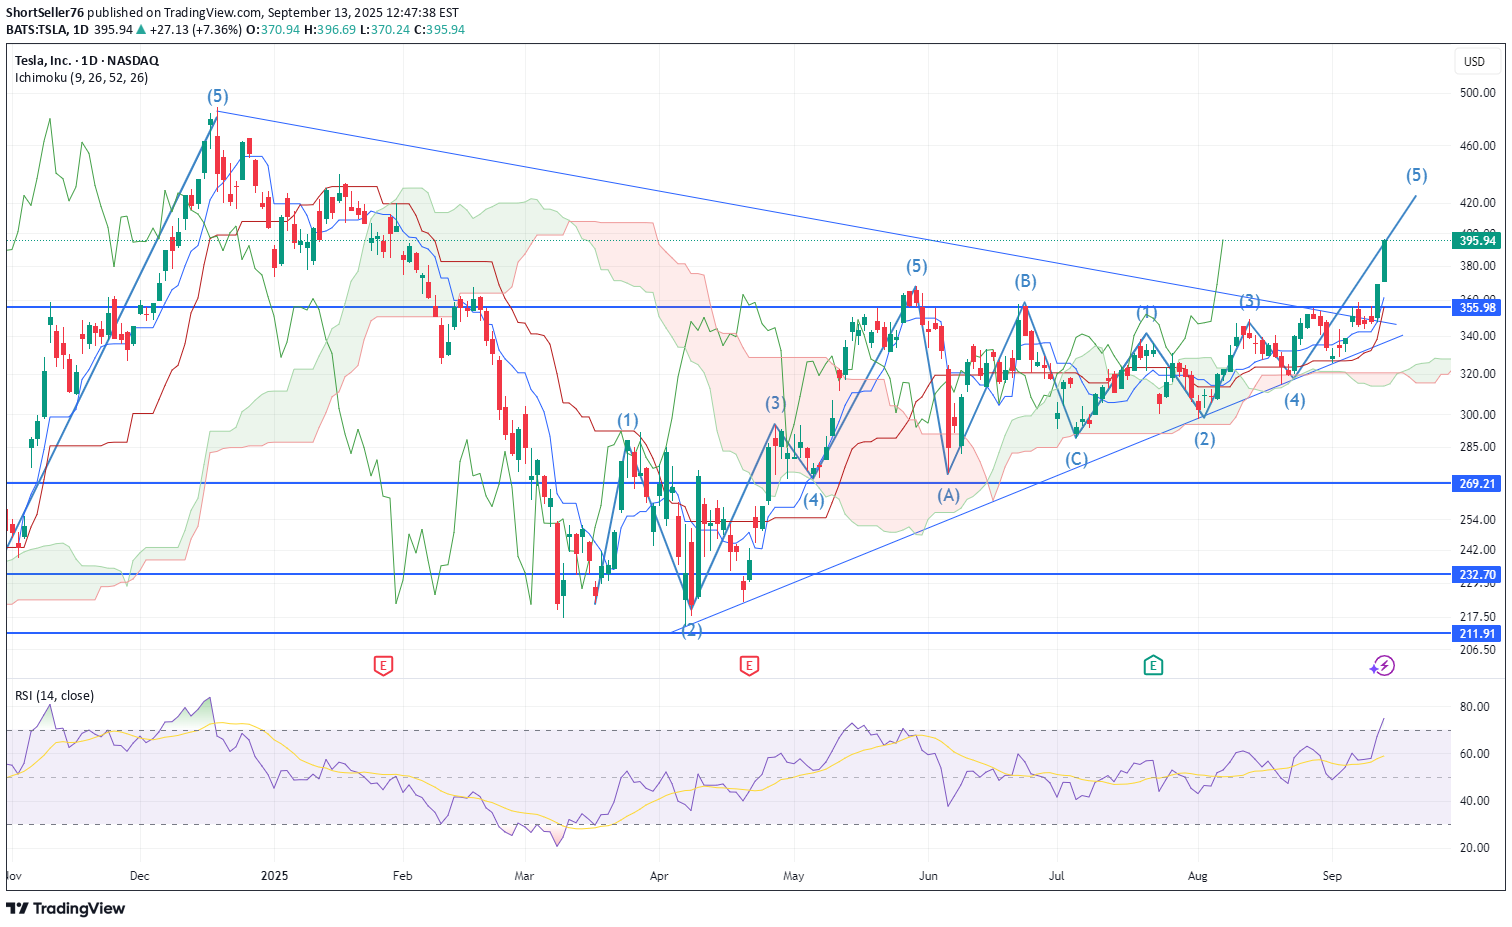Select the green earnings marker in late July
1512x927 pixels.
click(1153, 665)
